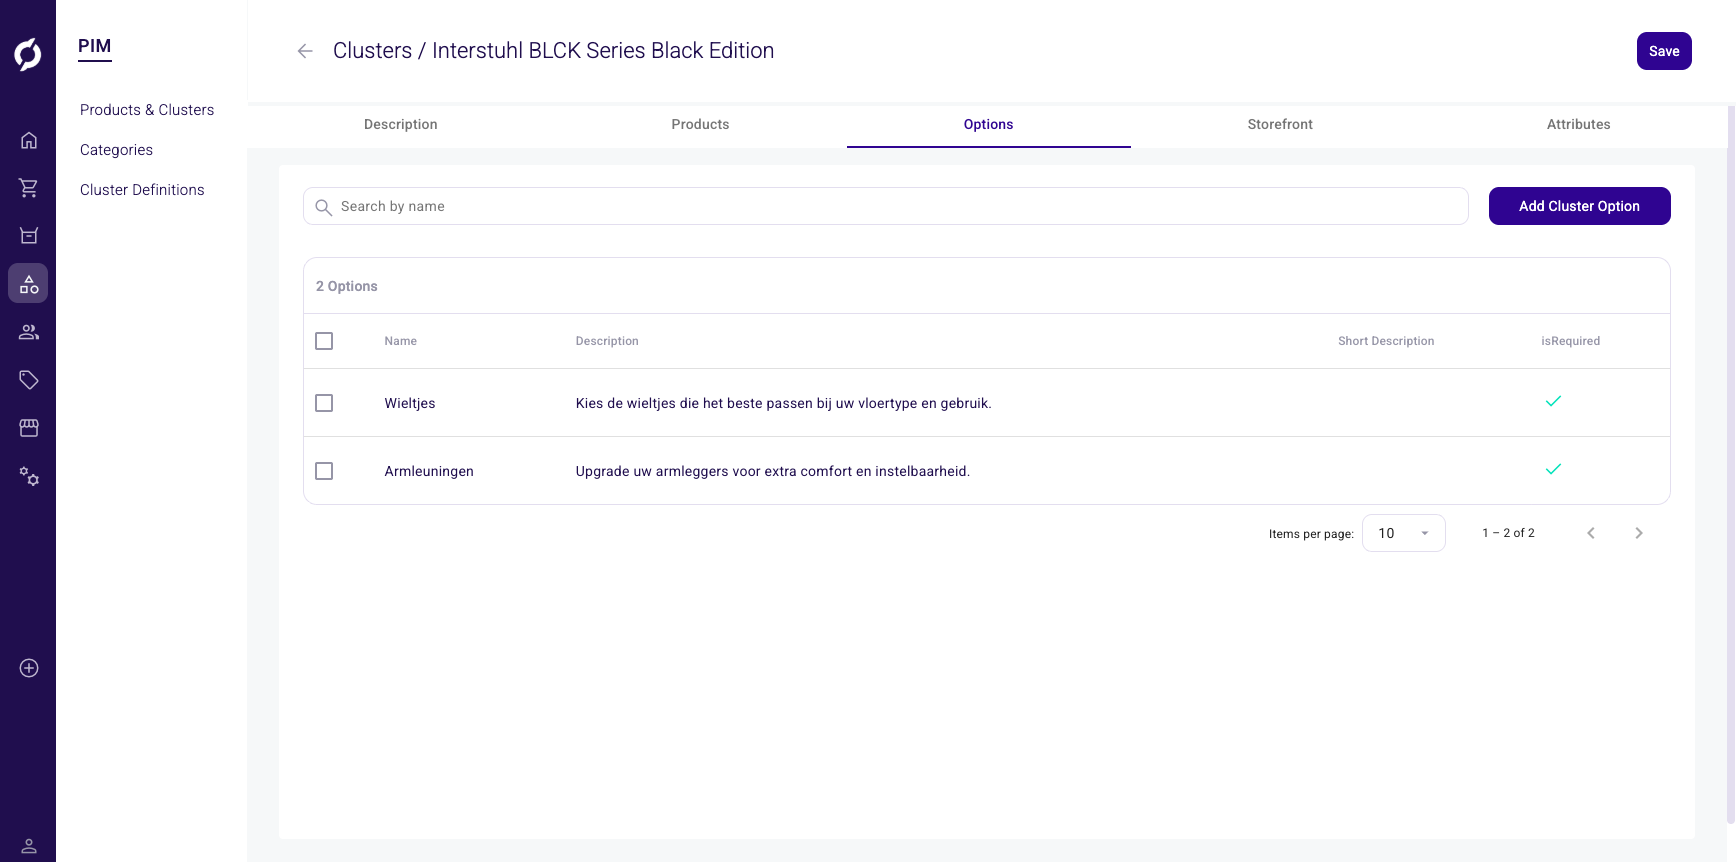Open the Wieltjes option
This screenshot has height=862, width=1736.
[x=410, y=403]
